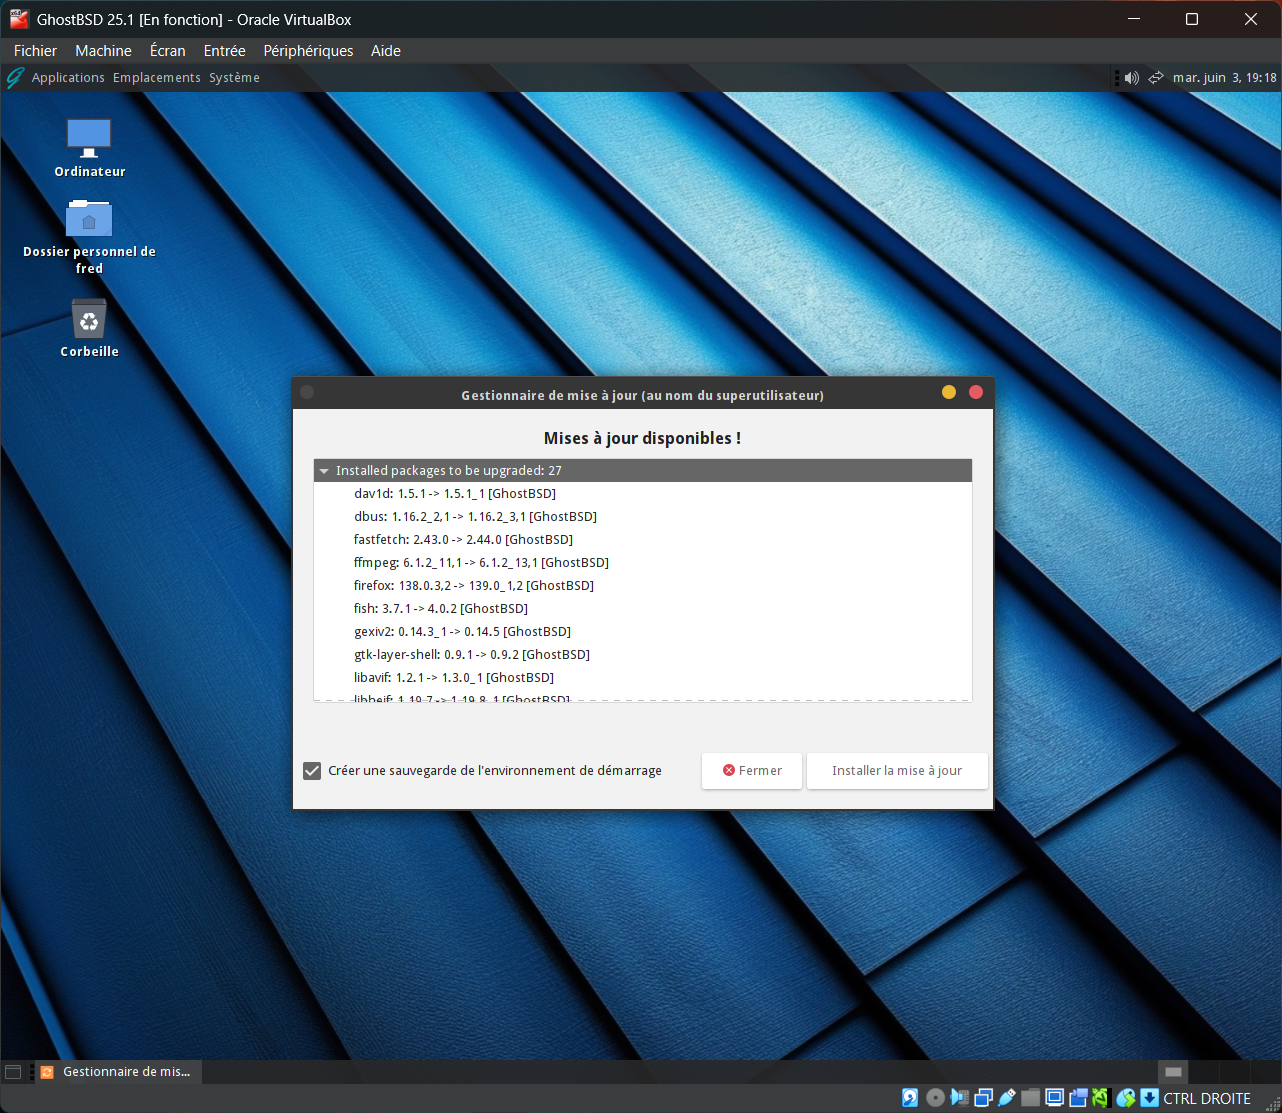The width and height of the screenshot is (1282, 1113).
Task: Click VirtualBox optical drive status icon
Action: coord(935,1098)
